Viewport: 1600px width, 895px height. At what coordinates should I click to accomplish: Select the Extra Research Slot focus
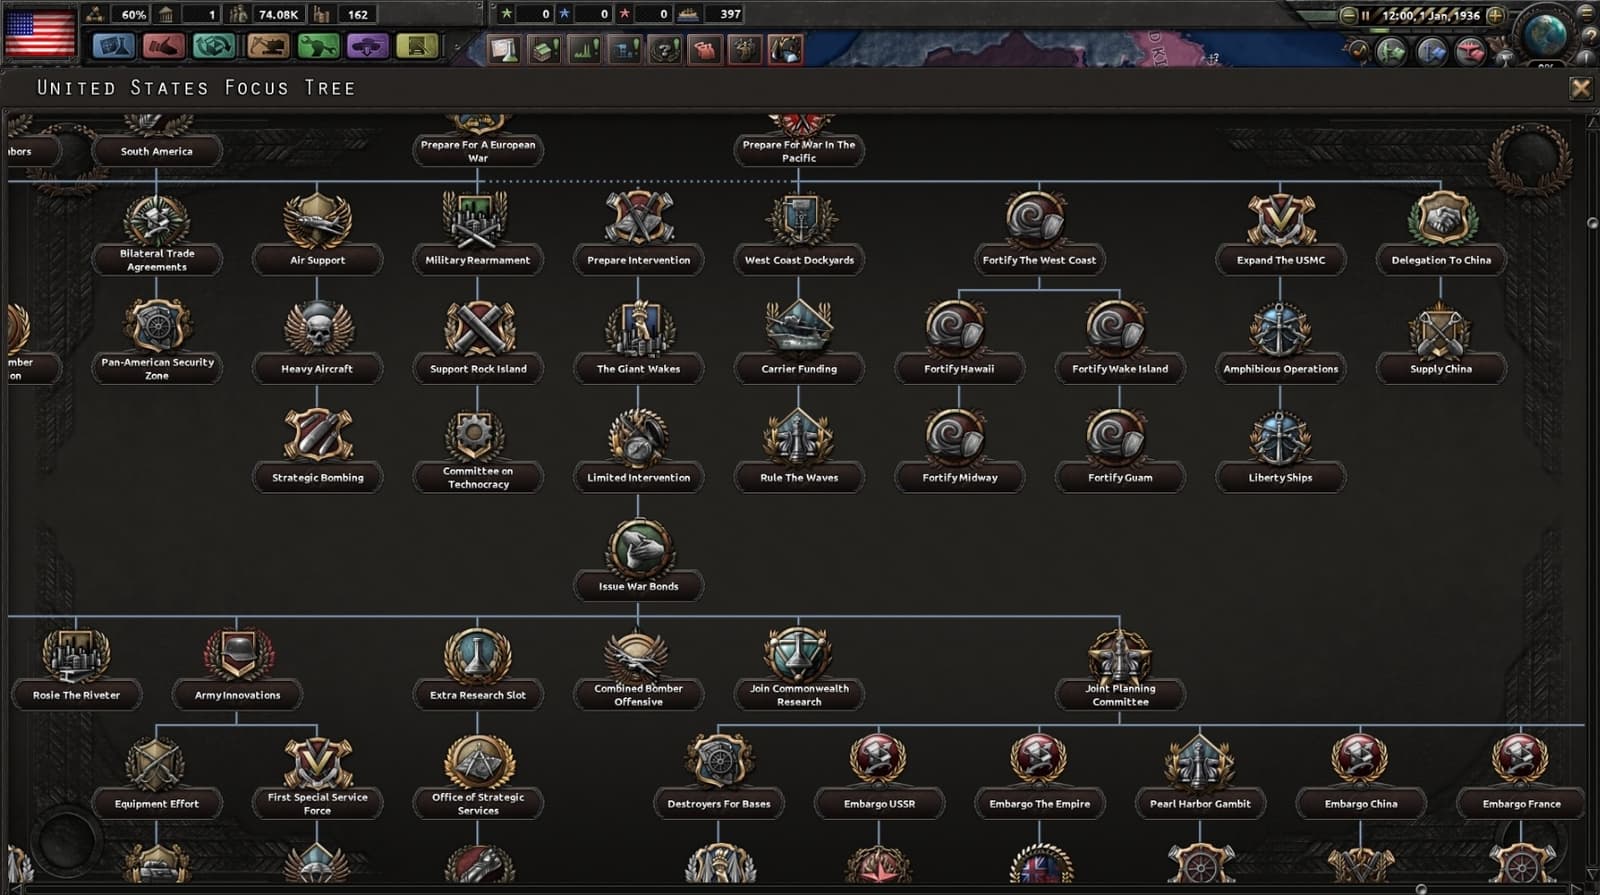478,668
